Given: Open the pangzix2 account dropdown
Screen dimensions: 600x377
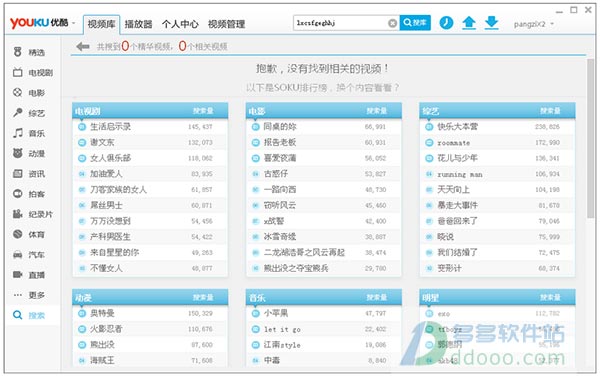Looking at the screenshot, I should pyautogui.click(x=534, y=24).
